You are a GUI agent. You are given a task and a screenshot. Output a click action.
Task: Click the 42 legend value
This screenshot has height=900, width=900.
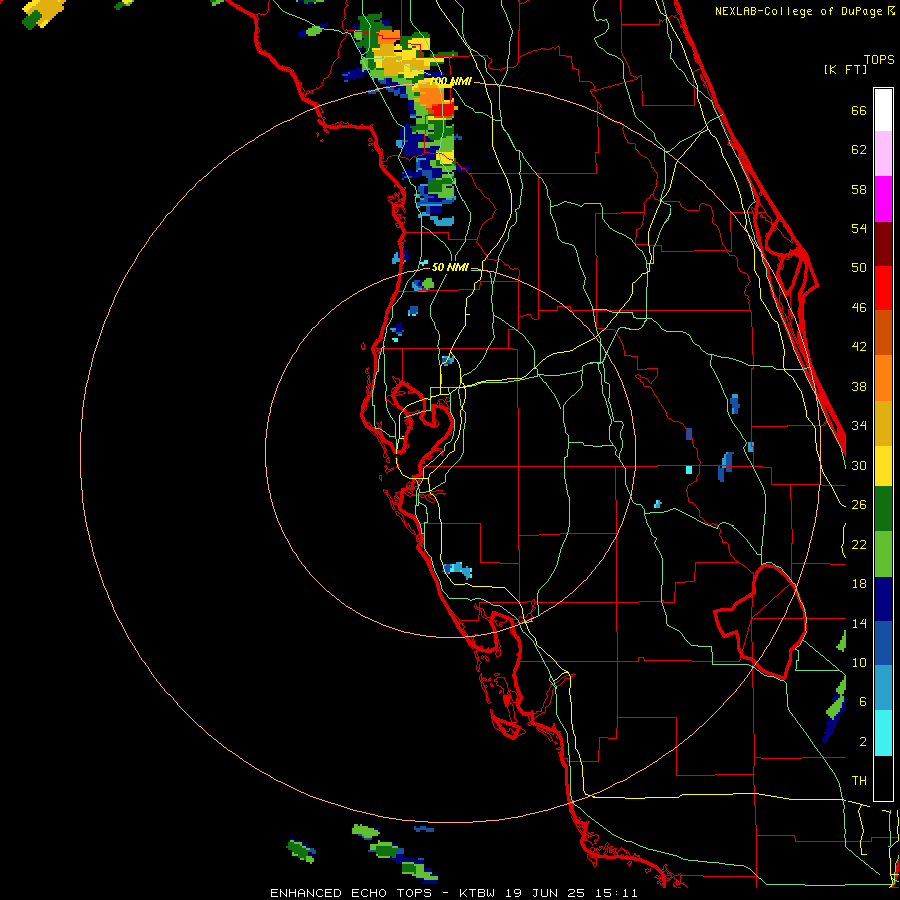click(859, 347)
